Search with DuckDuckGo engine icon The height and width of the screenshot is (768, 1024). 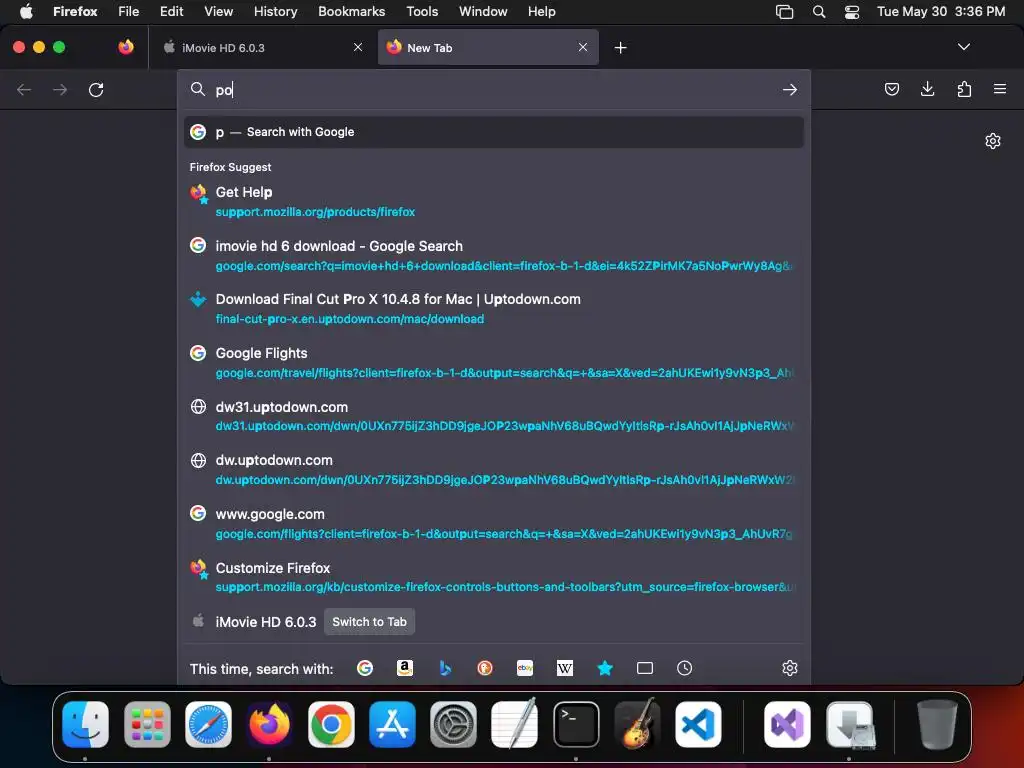click(x=485, y=668)
